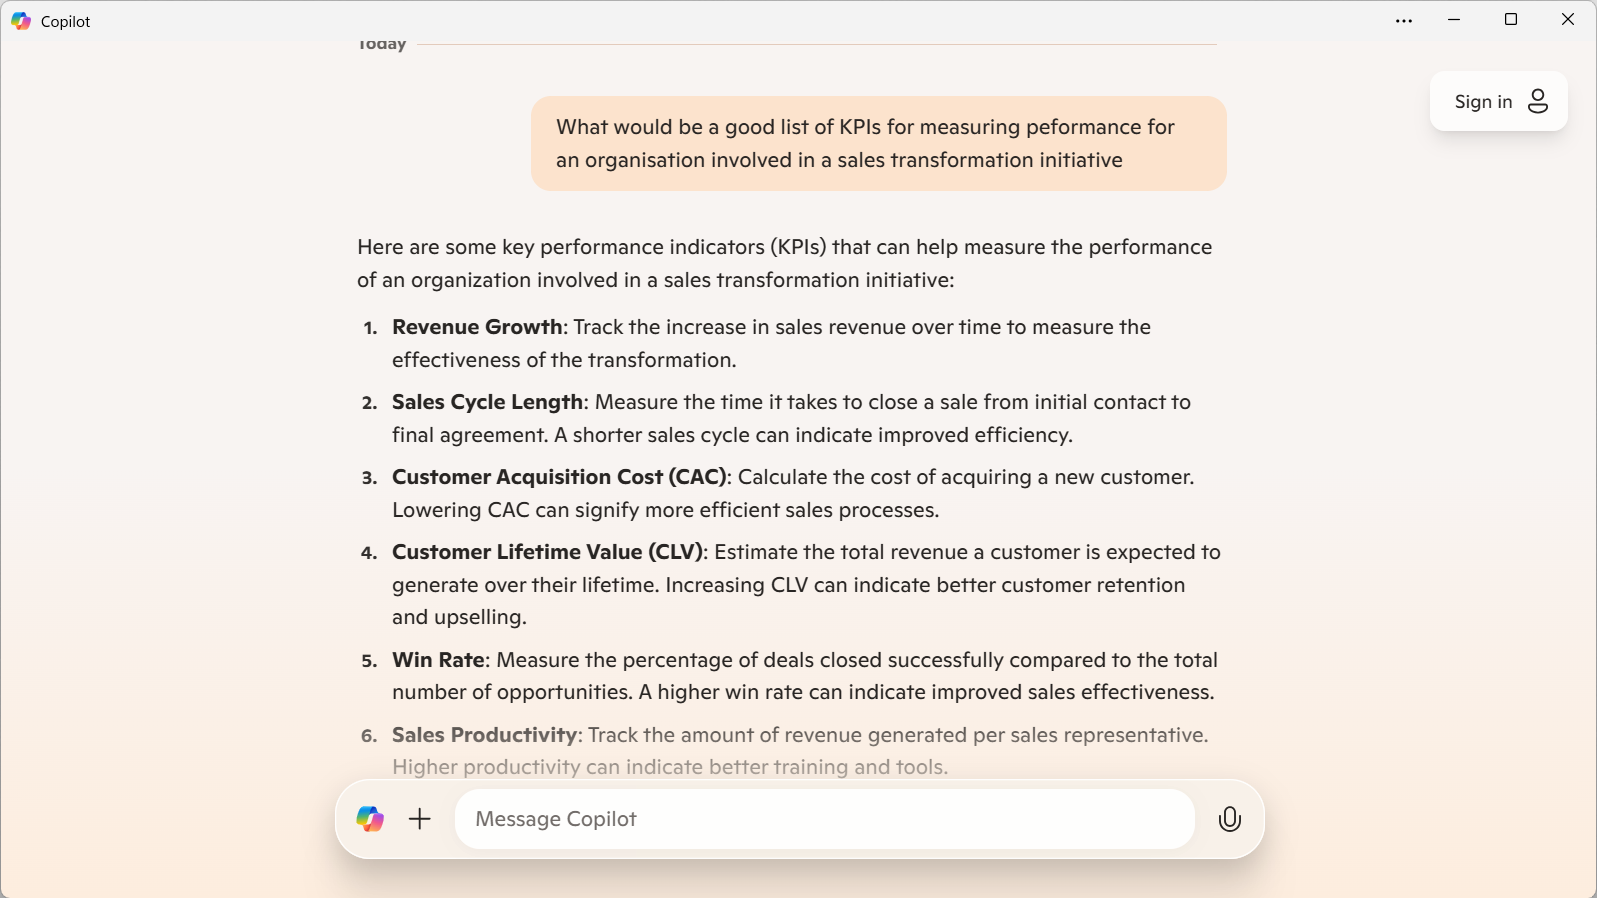Activate the microphone for voice input
Viewport: 1597px width, 898px height.
tap(1229, 819)
